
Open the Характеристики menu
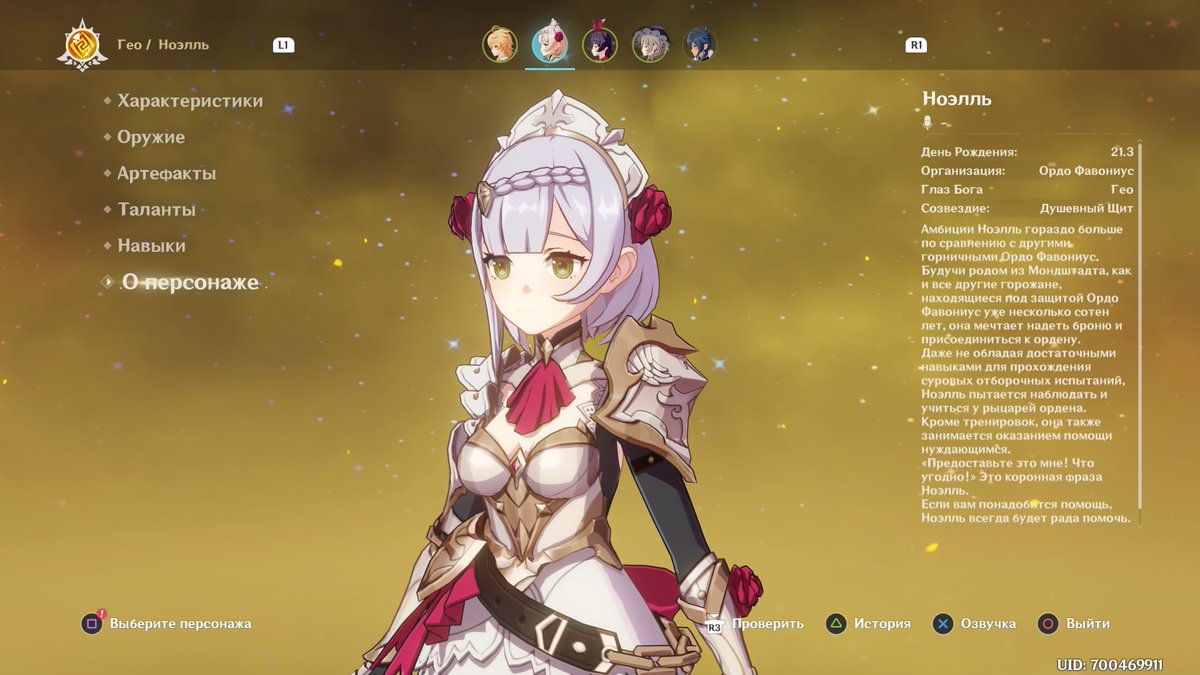tap(190, 101)
